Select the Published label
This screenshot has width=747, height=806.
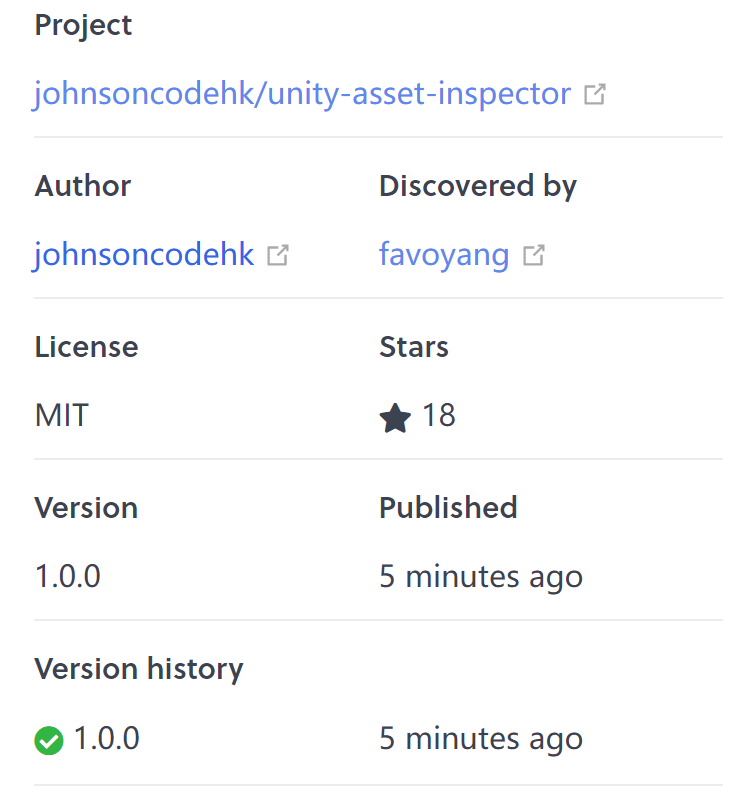point(448,508)
